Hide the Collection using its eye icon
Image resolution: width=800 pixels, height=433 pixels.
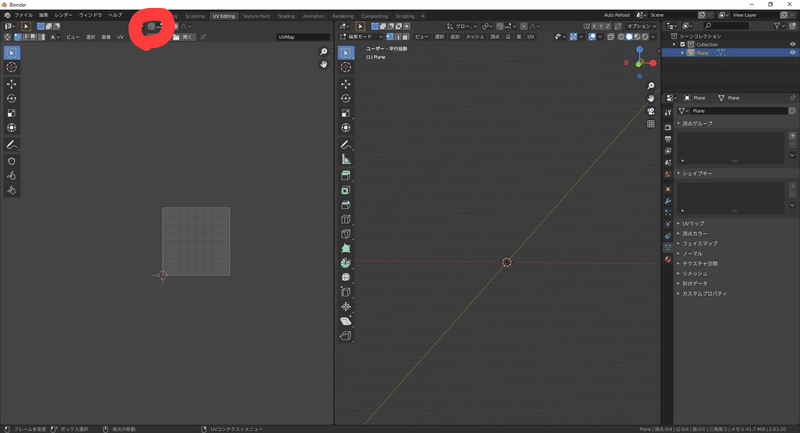coord(793,44)
